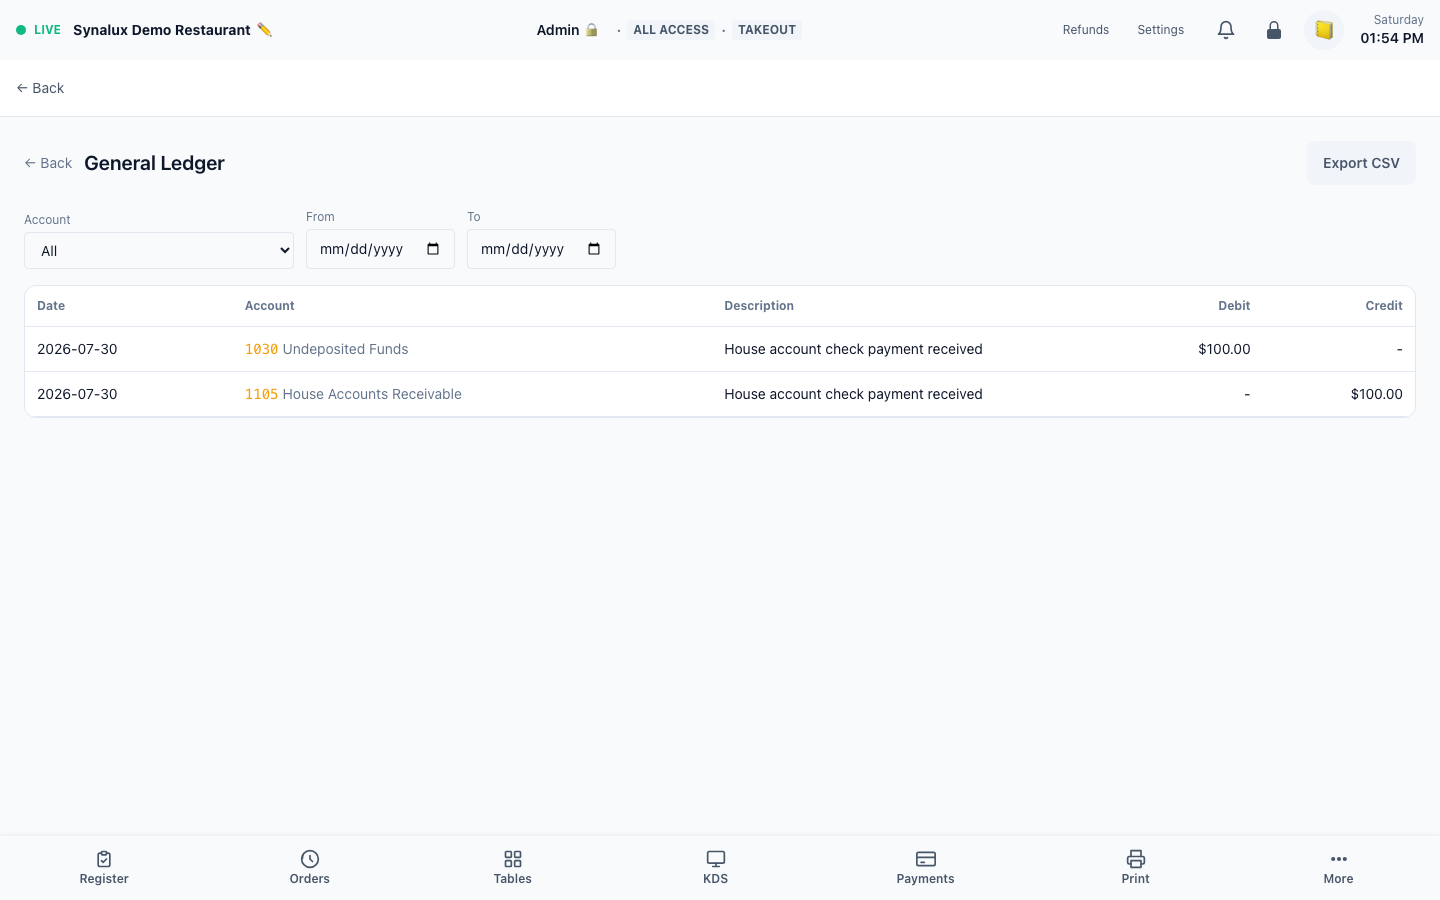Click description in Undeposited Funds row
The image size is (1440, 900).
click(853, 349)
